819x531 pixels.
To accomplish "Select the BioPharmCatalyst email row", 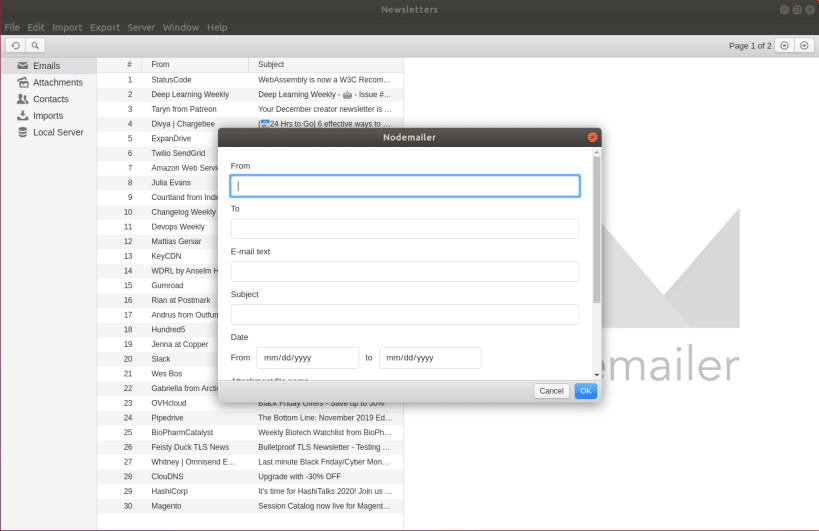I will 250,432.
